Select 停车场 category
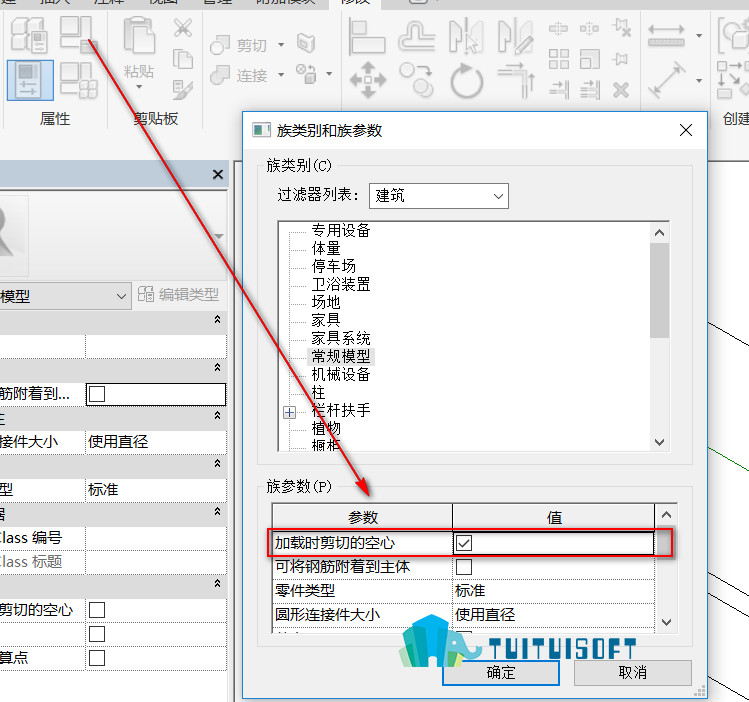The width and height of the screenshot is (749, 702). pyautogui.click(x=333, y=266)
